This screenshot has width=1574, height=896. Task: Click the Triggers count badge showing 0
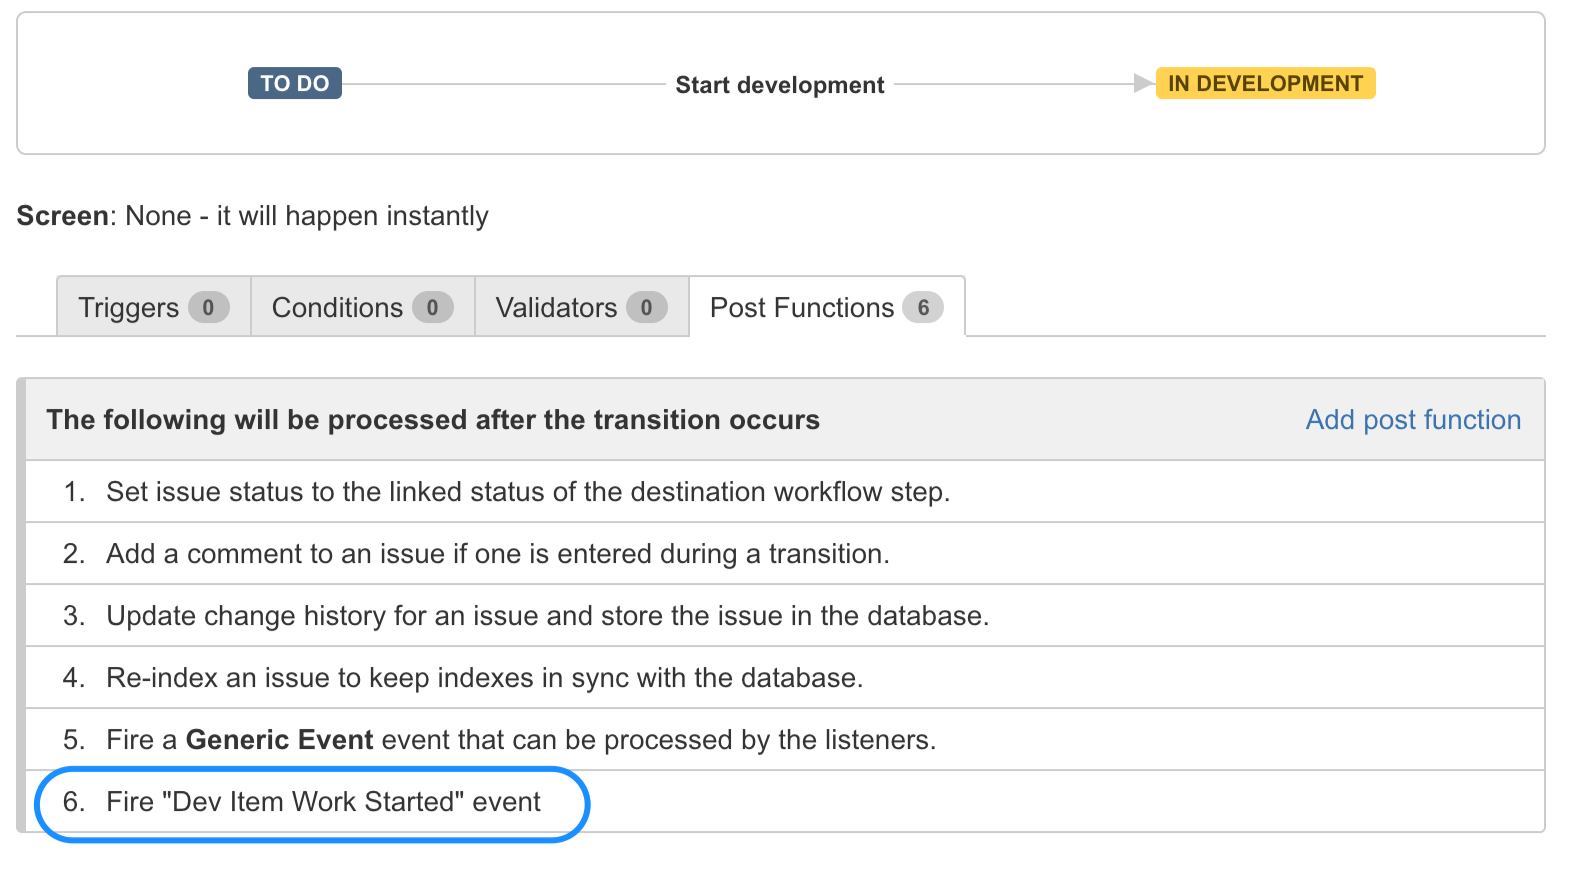210,308
